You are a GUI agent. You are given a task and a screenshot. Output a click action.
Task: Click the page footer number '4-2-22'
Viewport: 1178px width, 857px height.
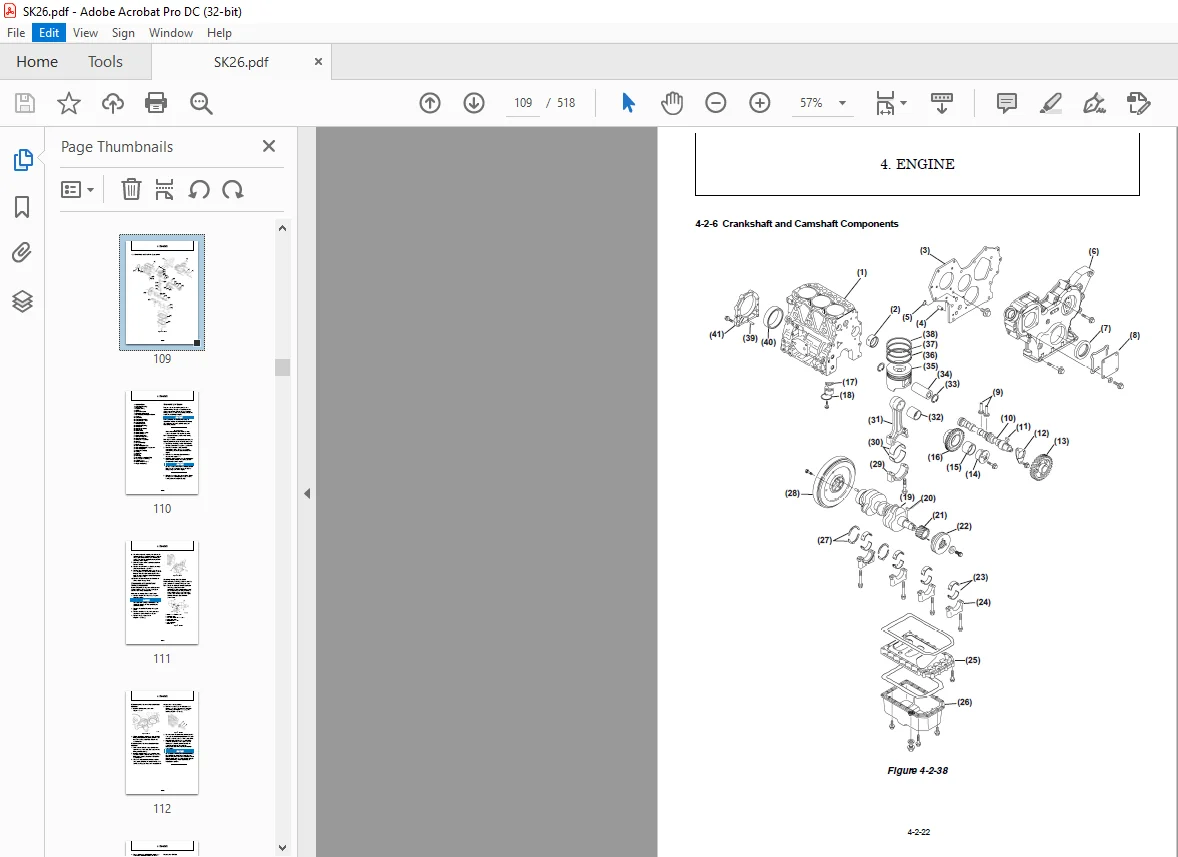click(x=918, y=832)
